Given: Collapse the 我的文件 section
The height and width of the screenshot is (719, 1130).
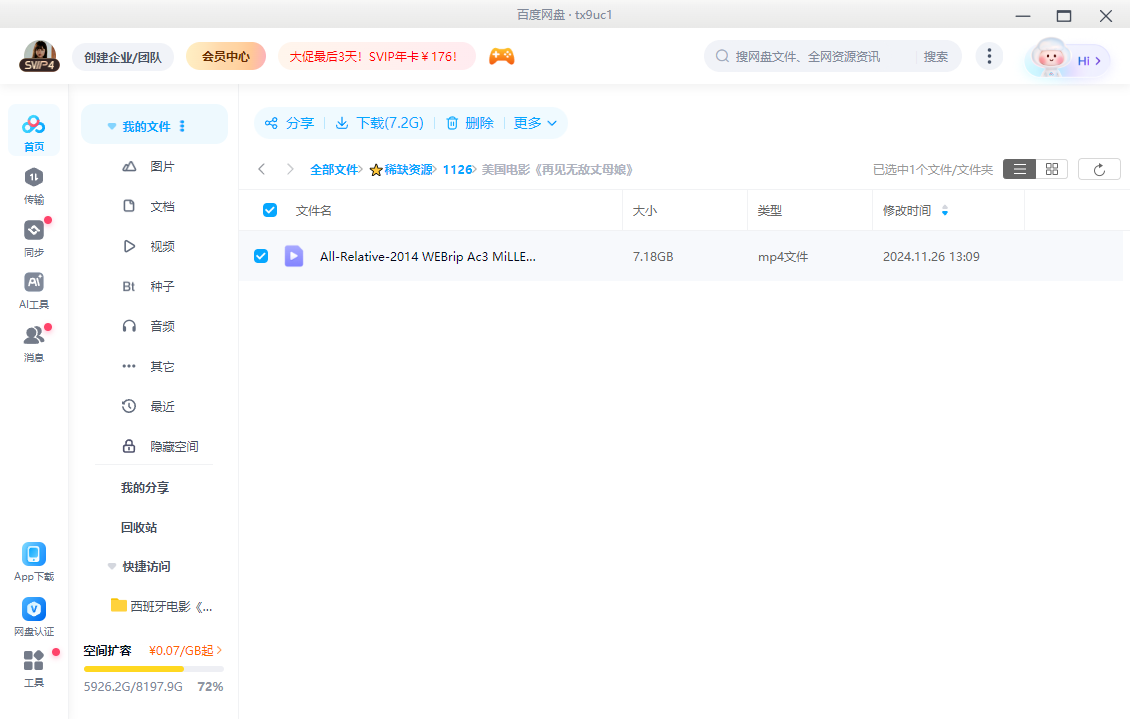Looking at the screenshot, I should click(111, 124).
